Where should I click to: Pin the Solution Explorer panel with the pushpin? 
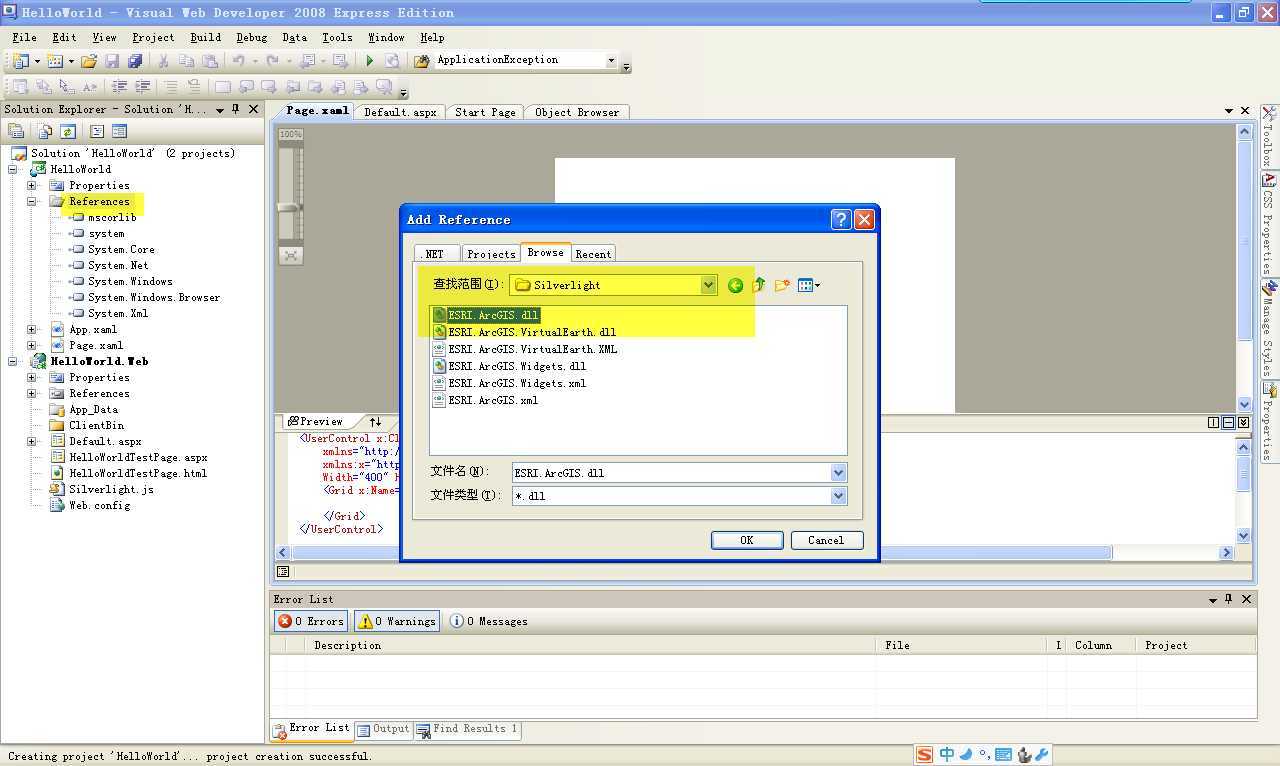click(236, 109)
